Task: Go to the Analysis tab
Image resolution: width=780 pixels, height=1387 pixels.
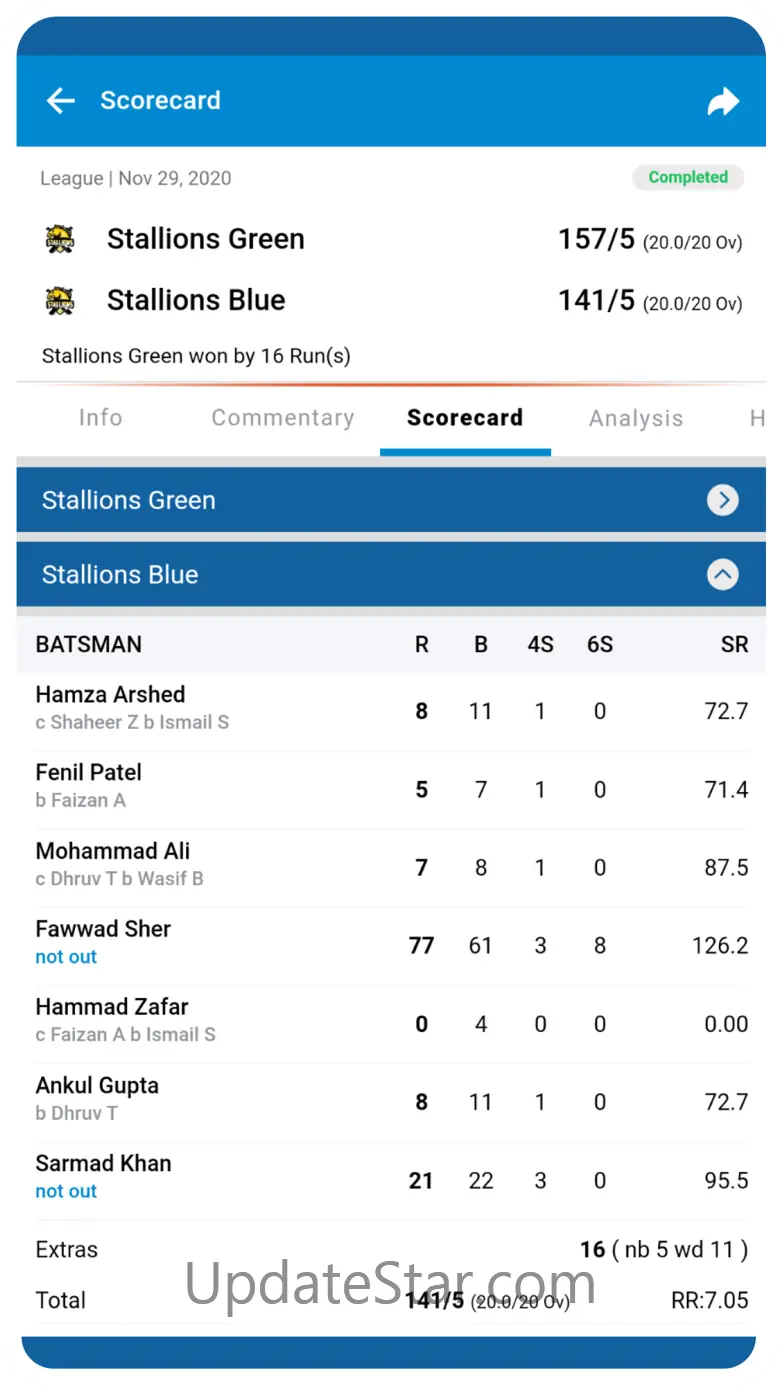Action: point(636,418)
